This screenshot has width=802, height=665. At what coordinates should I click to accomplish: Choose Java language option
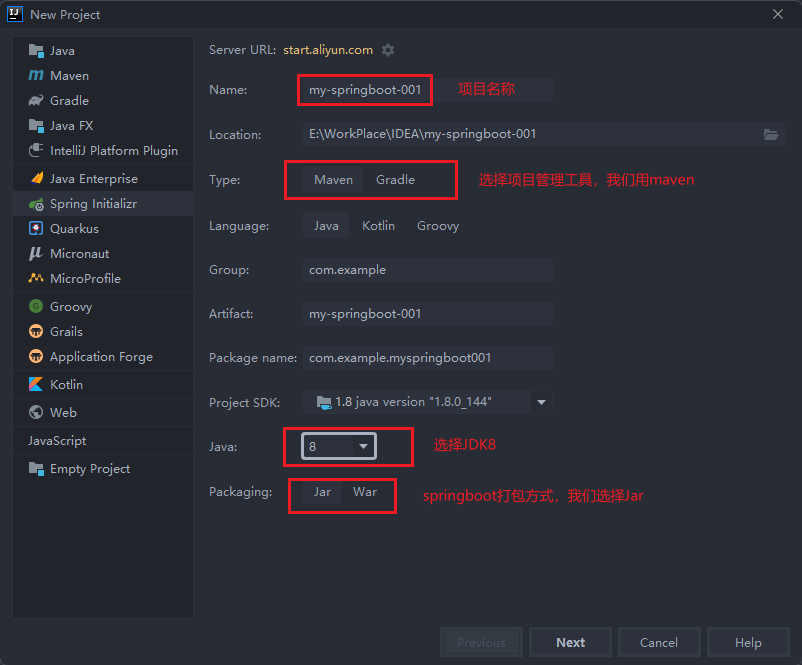326,226
